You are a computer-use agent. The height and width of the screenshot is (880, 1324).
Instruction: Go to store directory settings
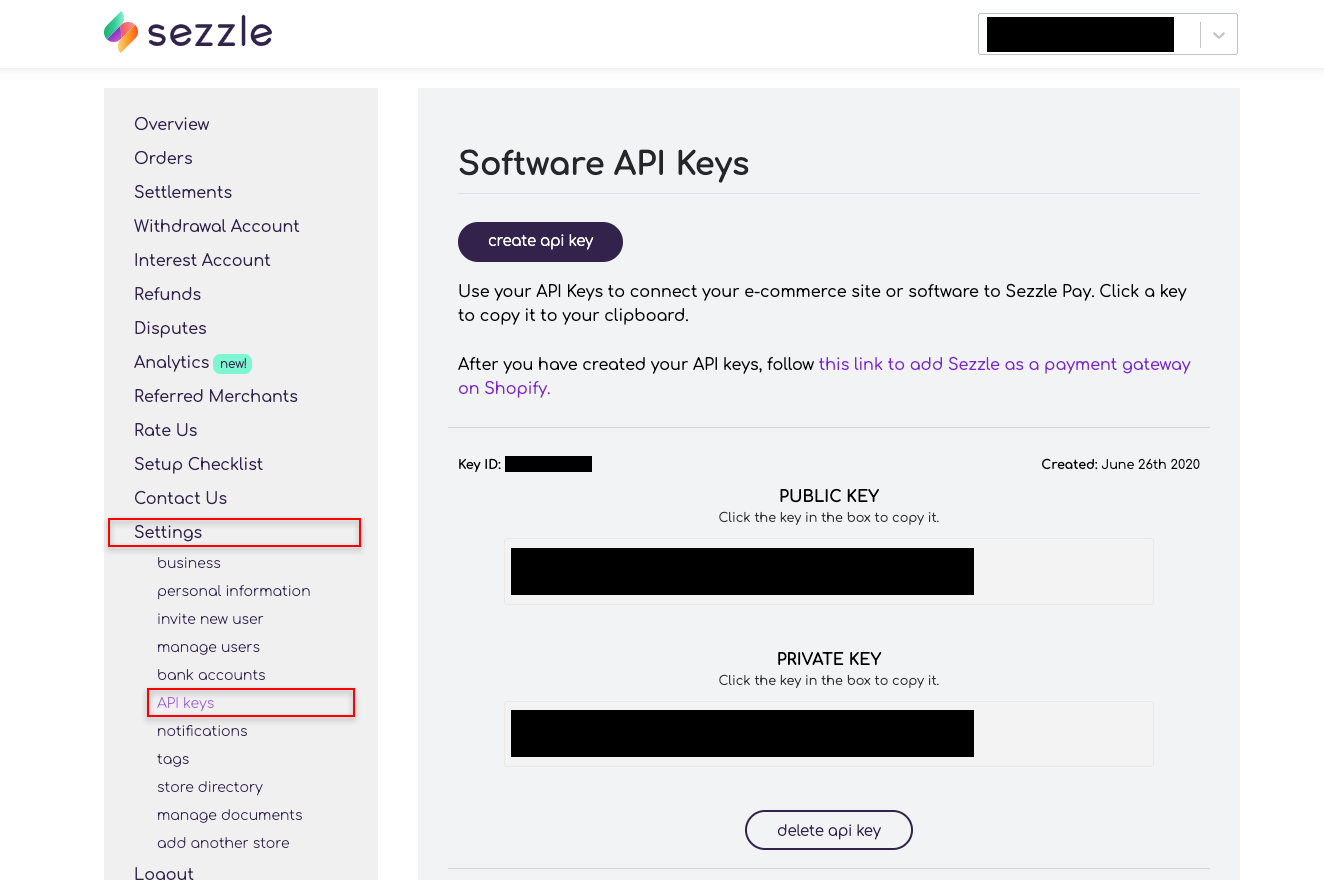click(210, 787)
